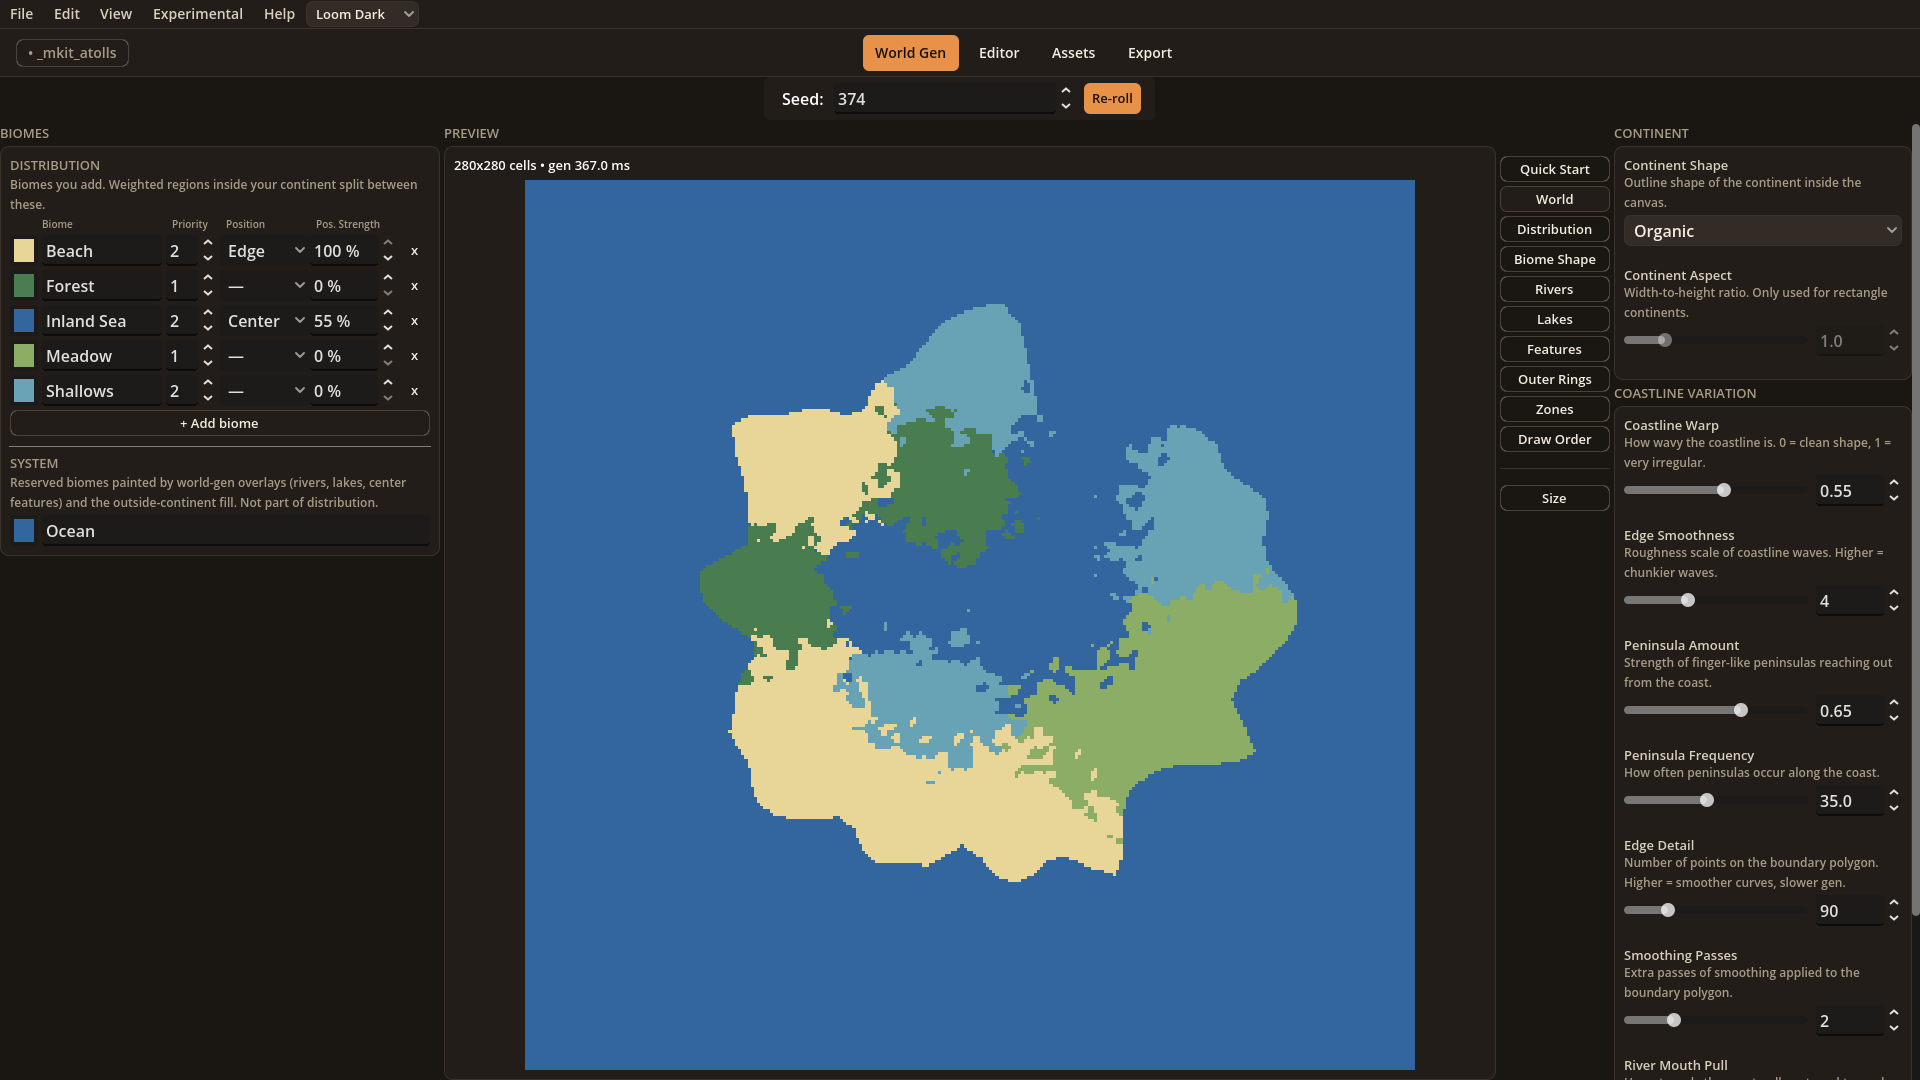Viewport: 1920px width, 1080px height.
Task: Adjust the Coastline Warp slider handle
Action: pyautogui.click(x=1723, y=490)
